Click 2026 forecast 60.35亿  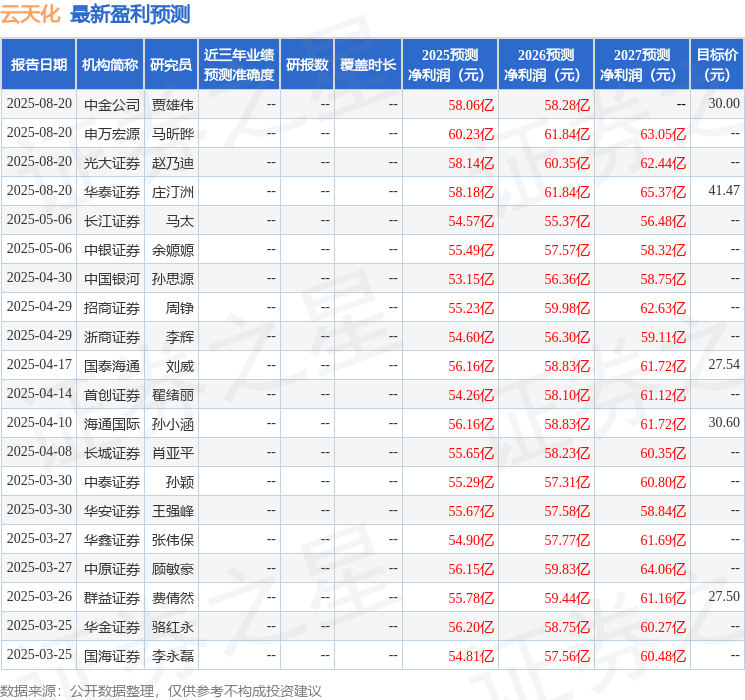(x=567, y=163)
